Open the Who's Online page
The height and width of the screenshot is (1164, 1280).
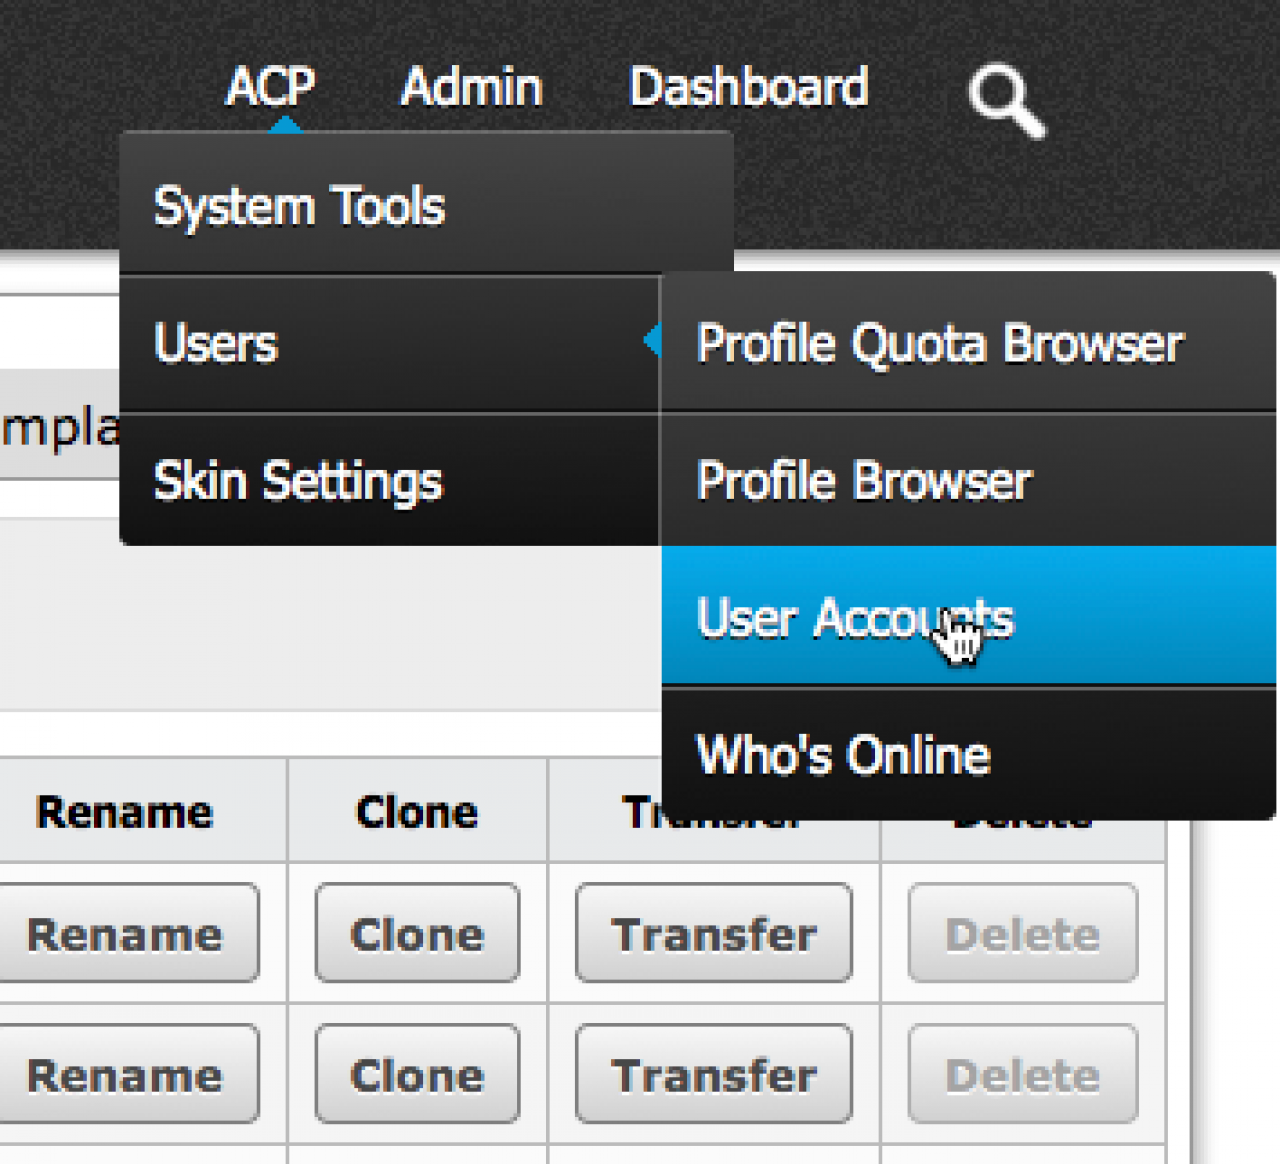pos(843,755)
